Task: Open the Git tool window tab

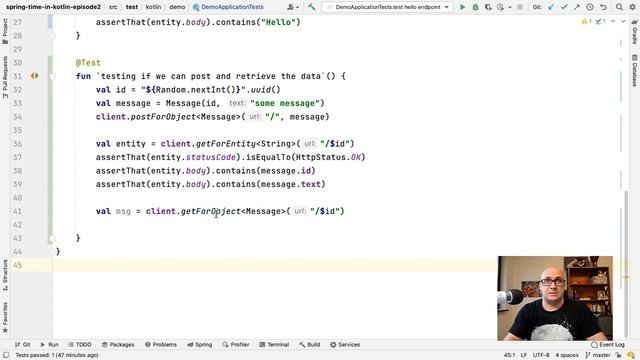Action: click(22, 344)
